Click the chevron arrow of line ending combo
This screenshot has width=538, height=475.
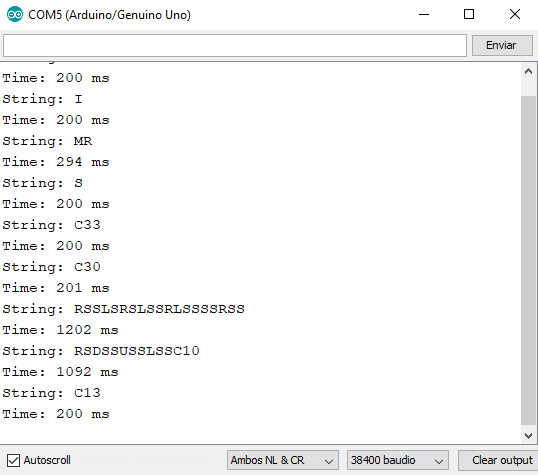329,461
